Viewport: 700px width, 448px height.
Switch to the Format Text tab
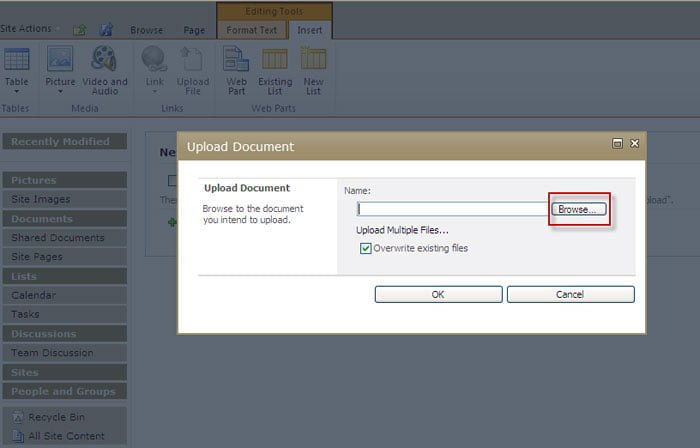251,30
